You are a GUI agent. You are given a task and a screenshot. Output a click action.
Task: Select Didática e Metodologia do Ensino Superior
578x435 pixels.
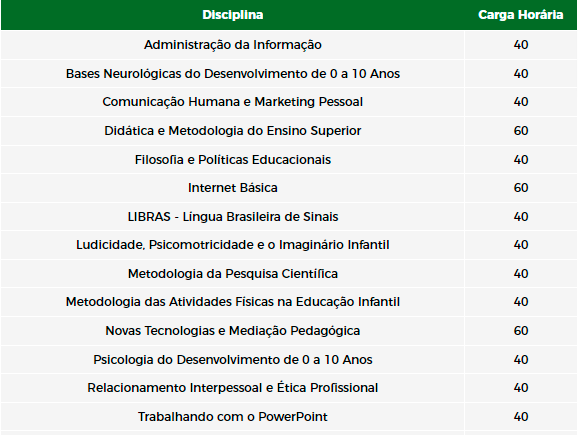click(x=233, y=130)
